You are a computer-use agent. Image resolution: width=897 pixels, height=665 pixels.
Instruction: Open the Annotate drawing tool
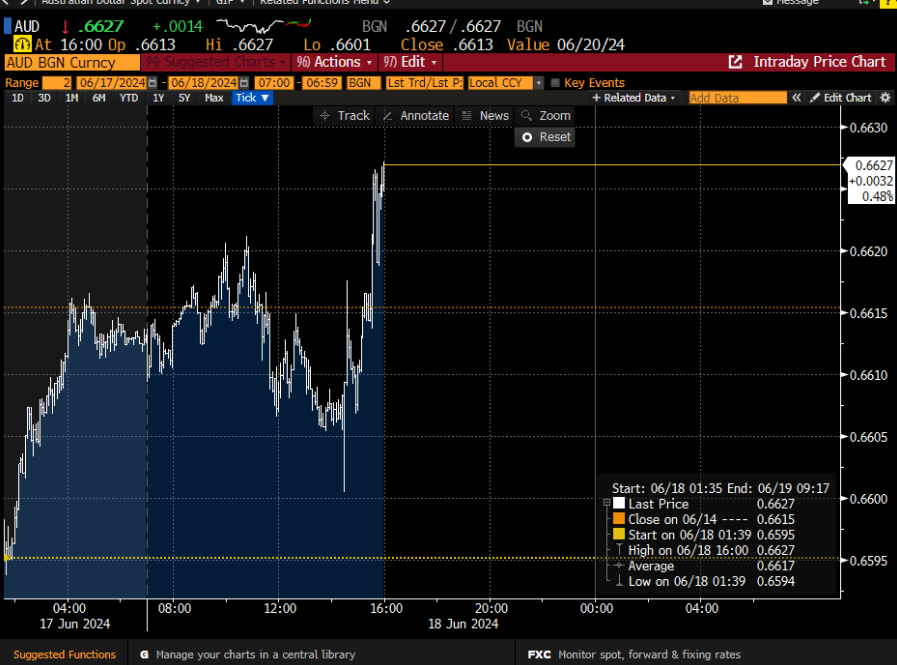[416, 116]
